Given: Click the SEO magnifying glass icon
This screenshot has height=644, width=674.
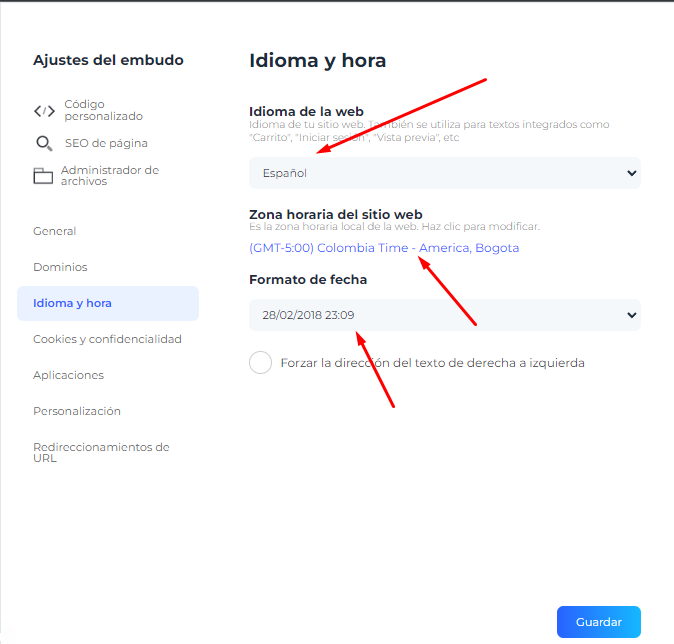Looking at the screenshot, I should click(44, 143).
